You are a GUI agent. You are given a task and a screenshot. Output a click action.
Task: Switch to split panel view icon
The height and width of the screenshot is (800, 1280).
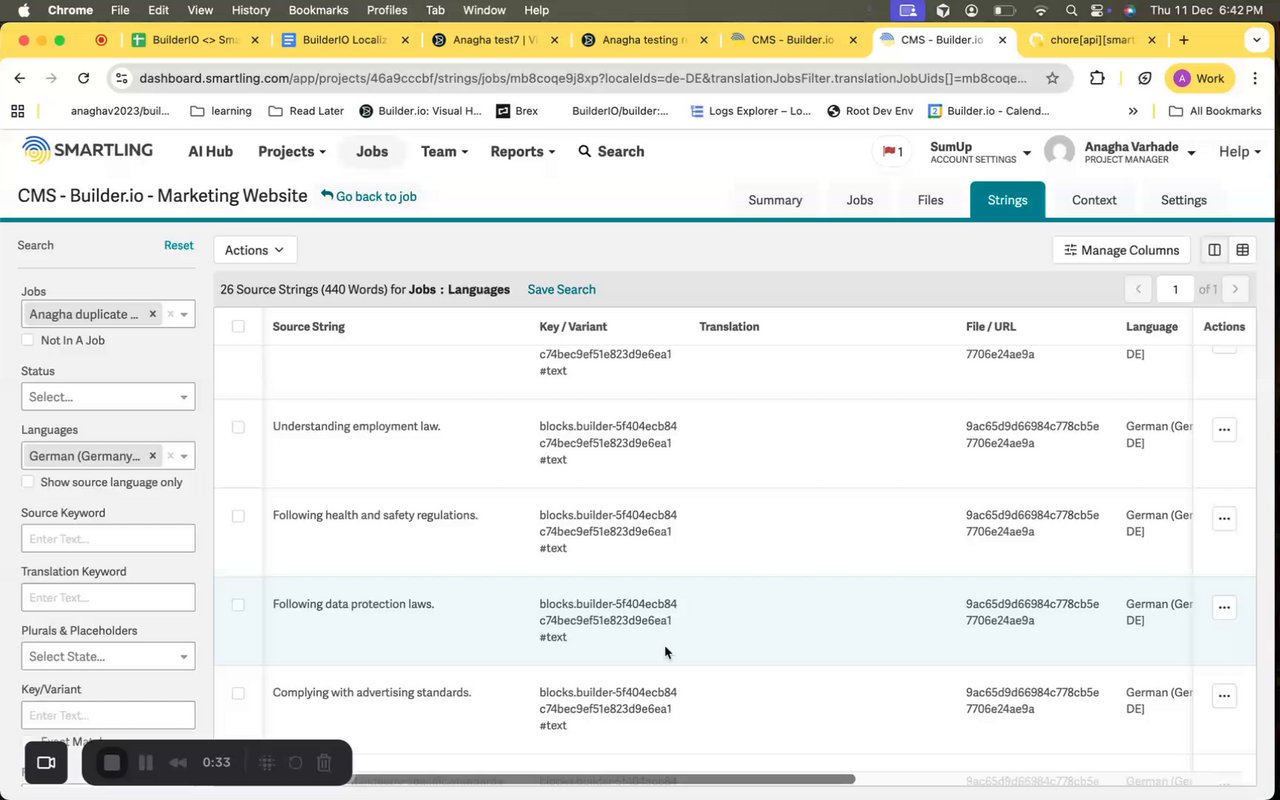[x=1214, y=250]
